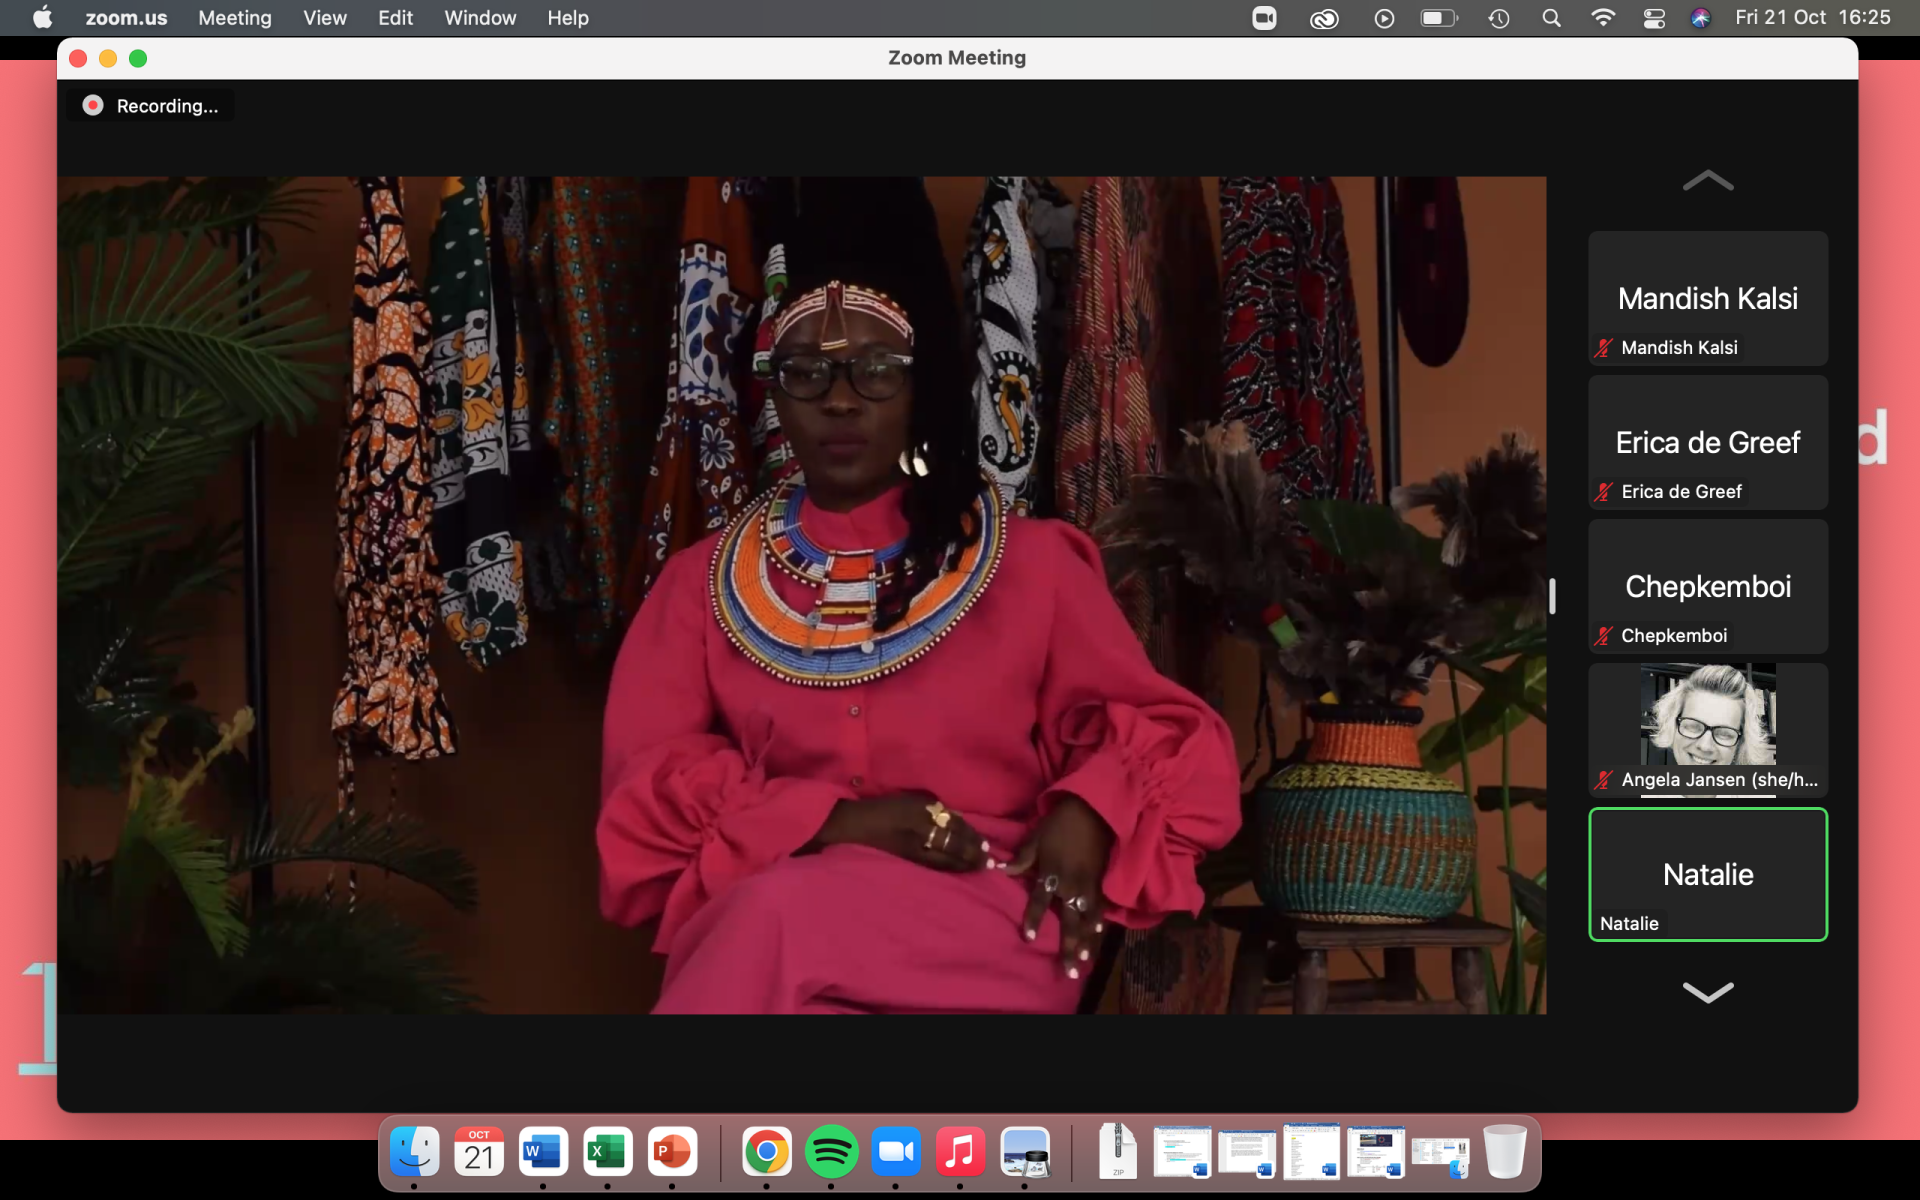Click Chepkemboi's muted microphone icon

tap(1604, 636)
